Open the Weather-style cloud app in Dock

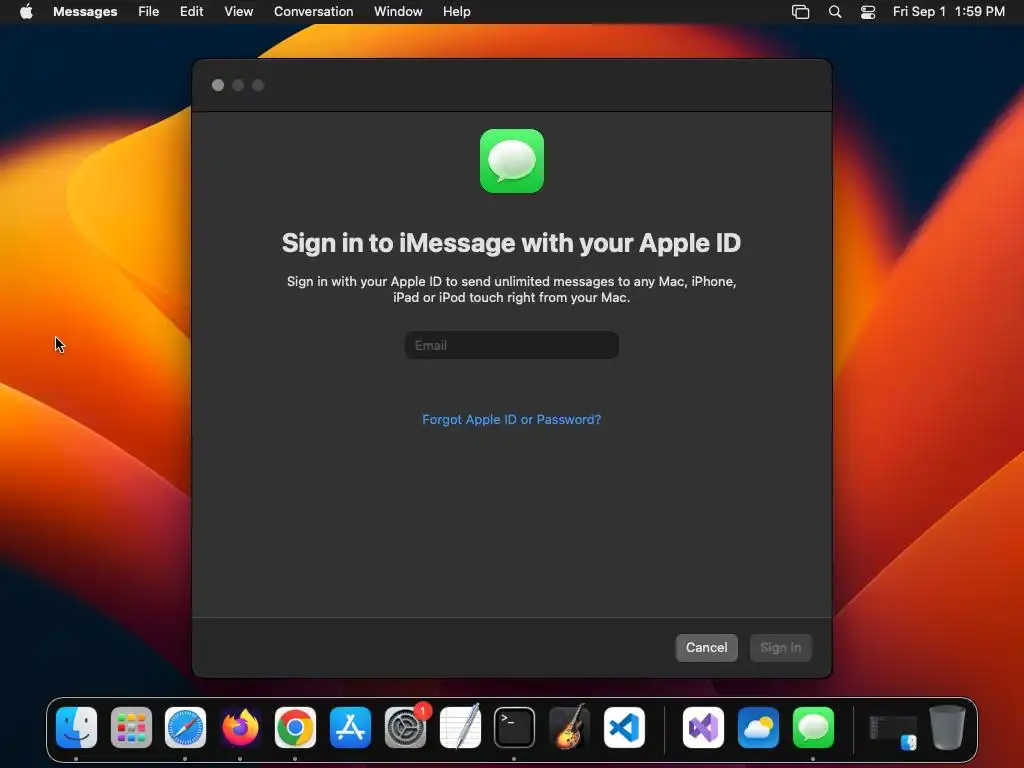758,727
